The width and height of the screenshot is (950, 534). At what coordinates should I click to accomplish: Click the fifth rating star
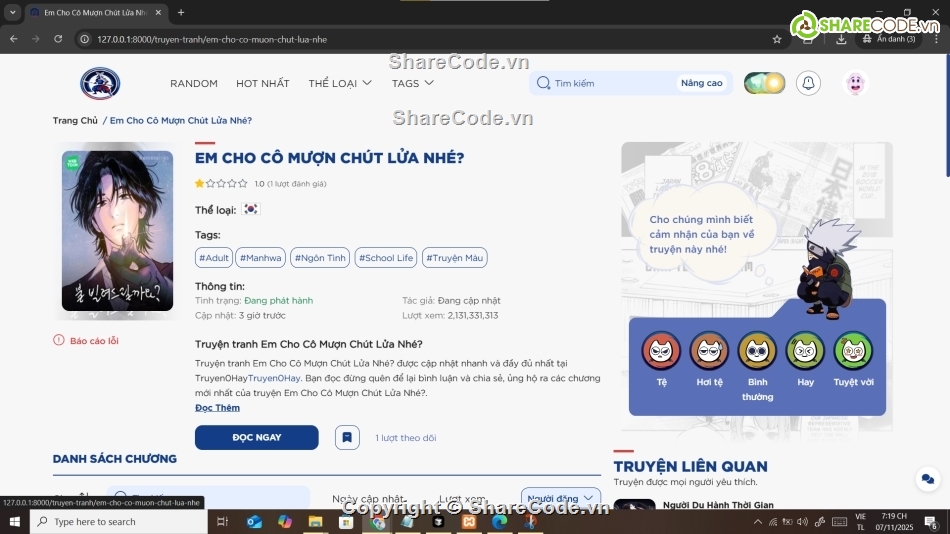click(x=243, y=183)
